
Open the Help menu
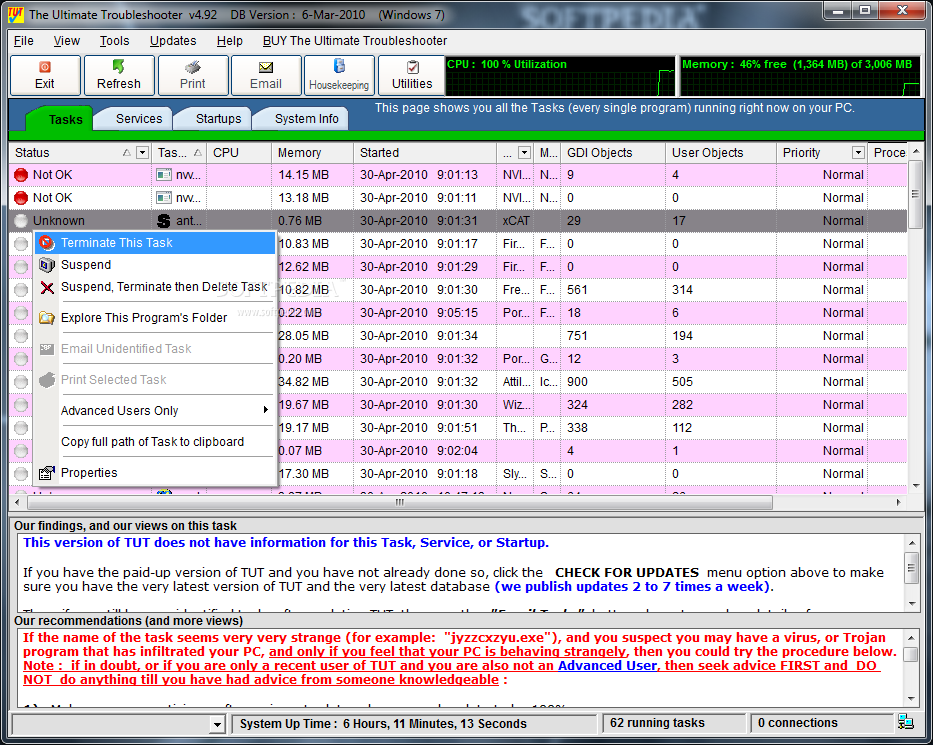pos(230,40)
